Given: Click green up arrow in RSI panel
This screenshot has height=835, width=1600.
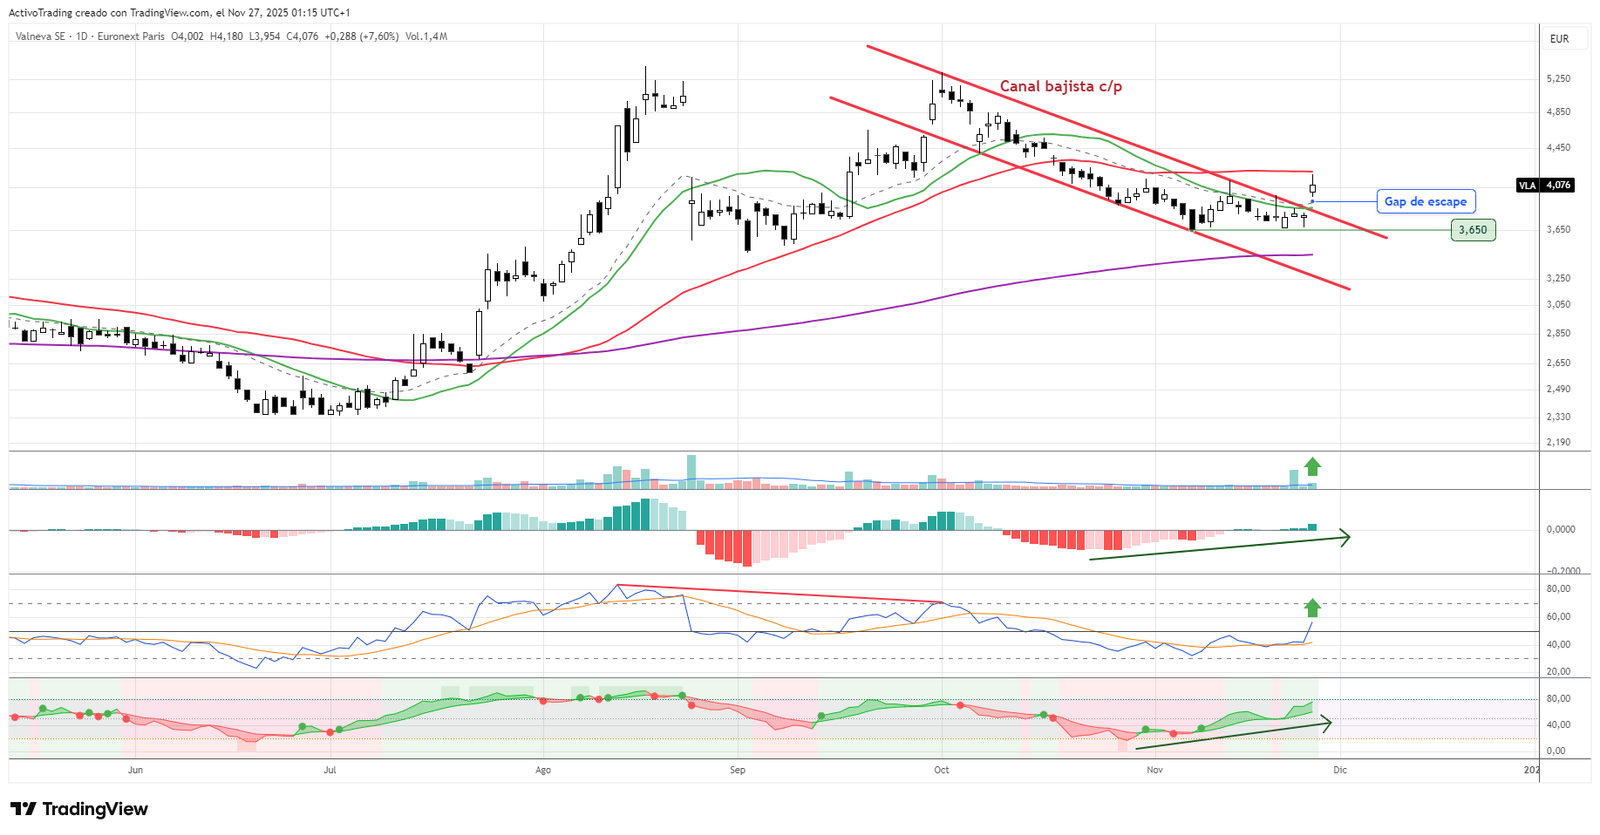Looking at the screenshot, I should pos(1312,607).
